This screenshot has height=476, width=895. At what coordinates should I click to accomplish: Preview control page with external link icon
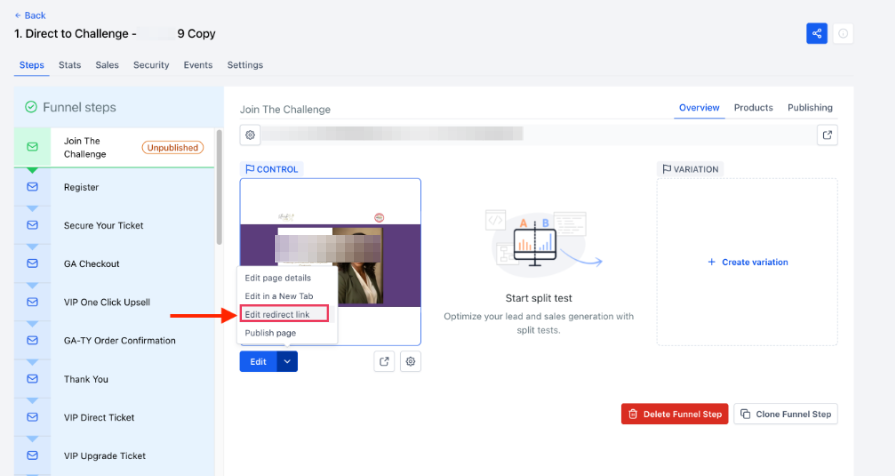[x=384, y=361]
